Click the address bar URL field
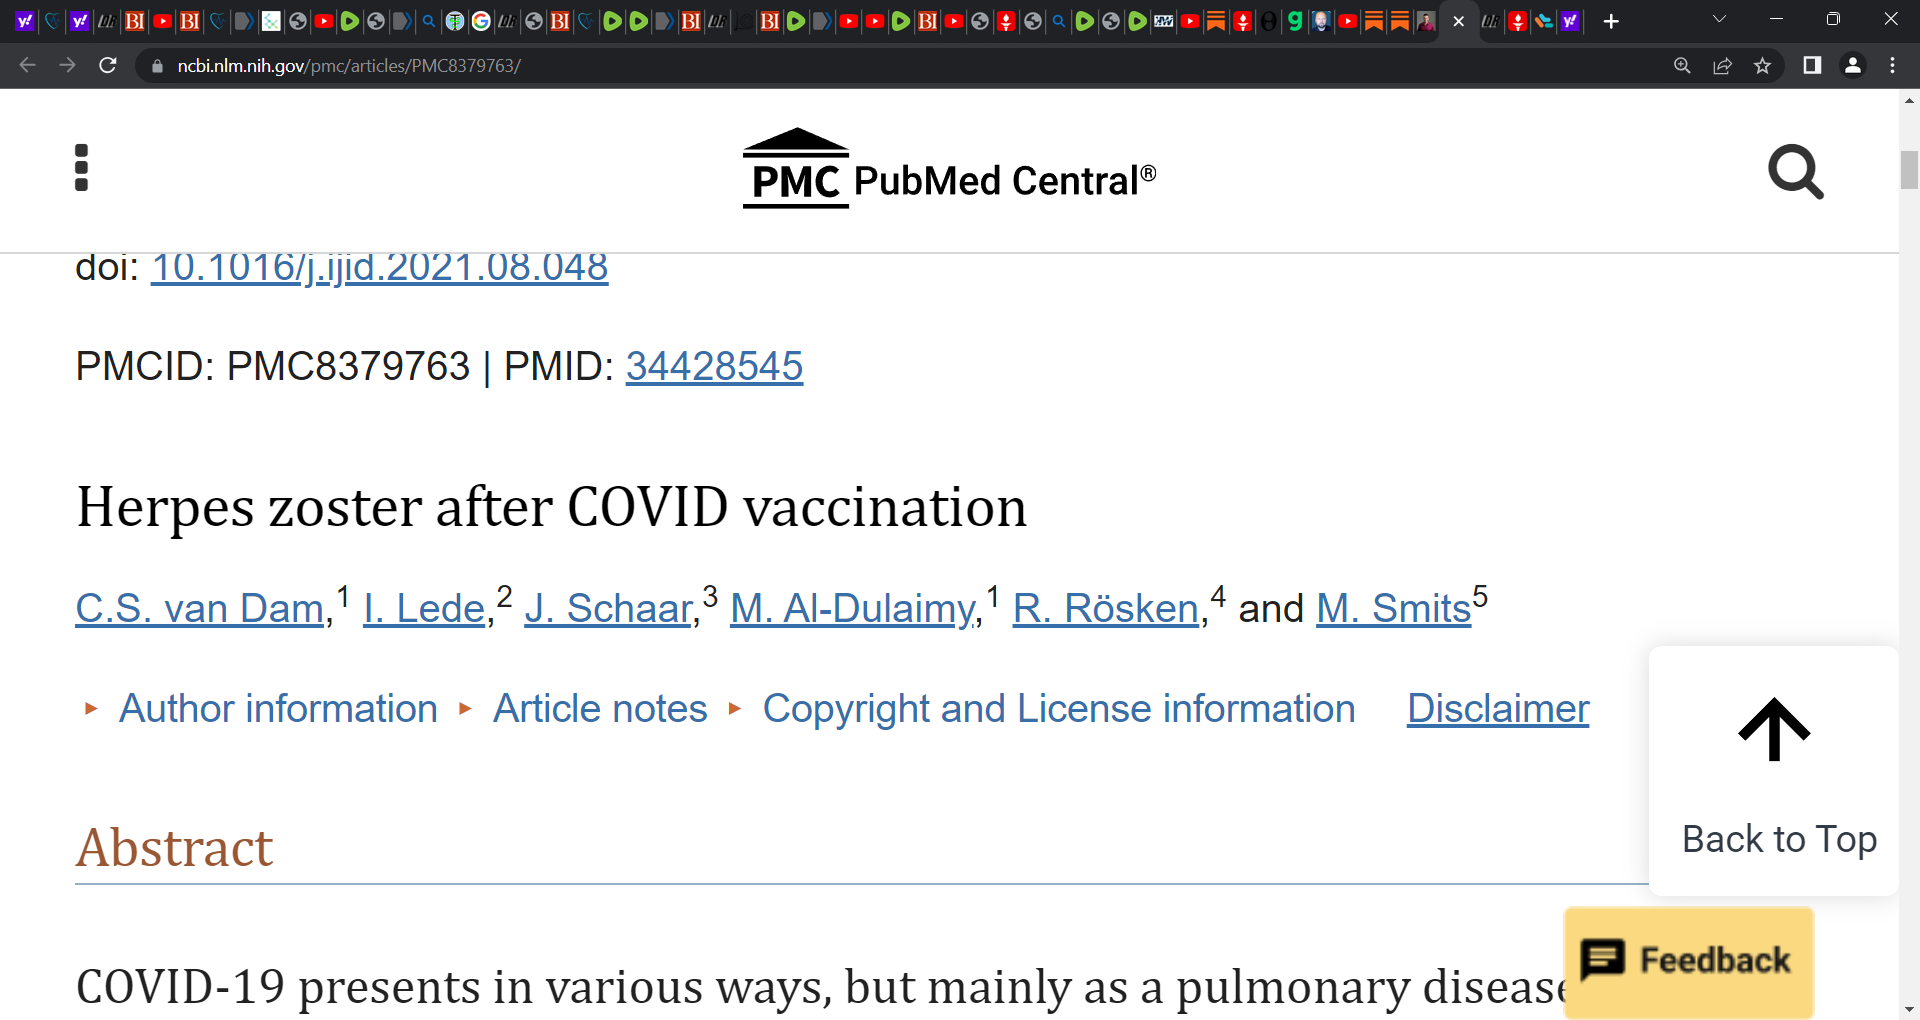Viewport: 1920px width, 1020px height. coord(900,66)
